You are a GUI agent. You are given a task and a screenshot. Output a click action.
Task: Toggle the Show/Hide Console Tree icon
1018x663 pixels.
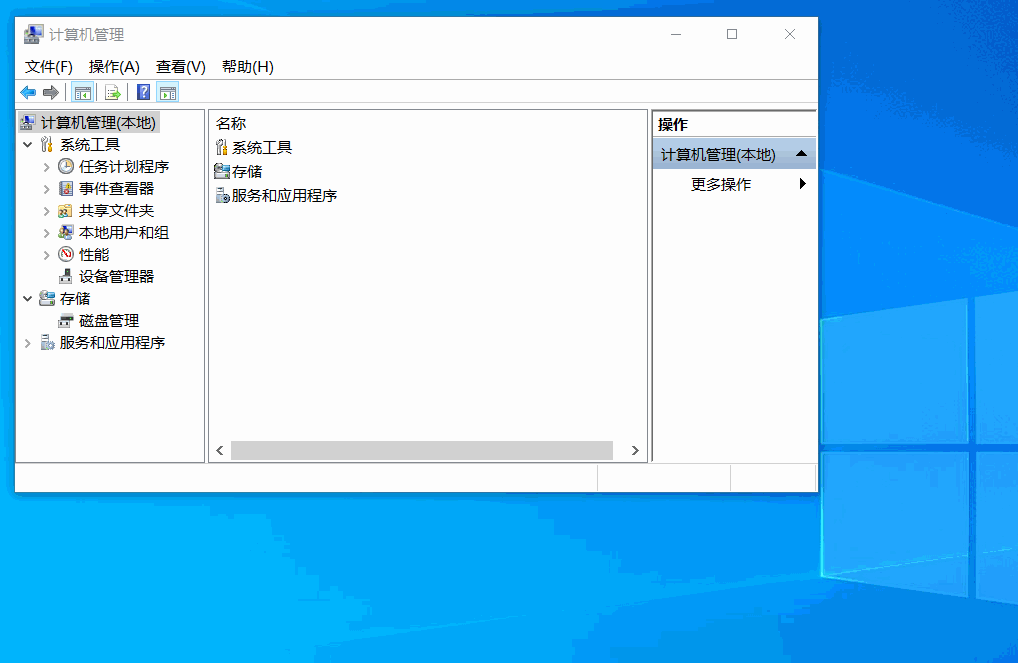coord(82,93)
